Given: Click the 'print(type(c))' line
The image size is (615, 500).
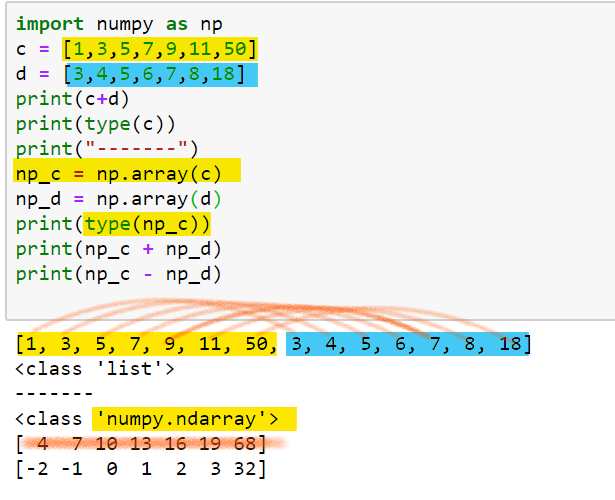Looking at the screenshot, I should (x=95, y=124).
